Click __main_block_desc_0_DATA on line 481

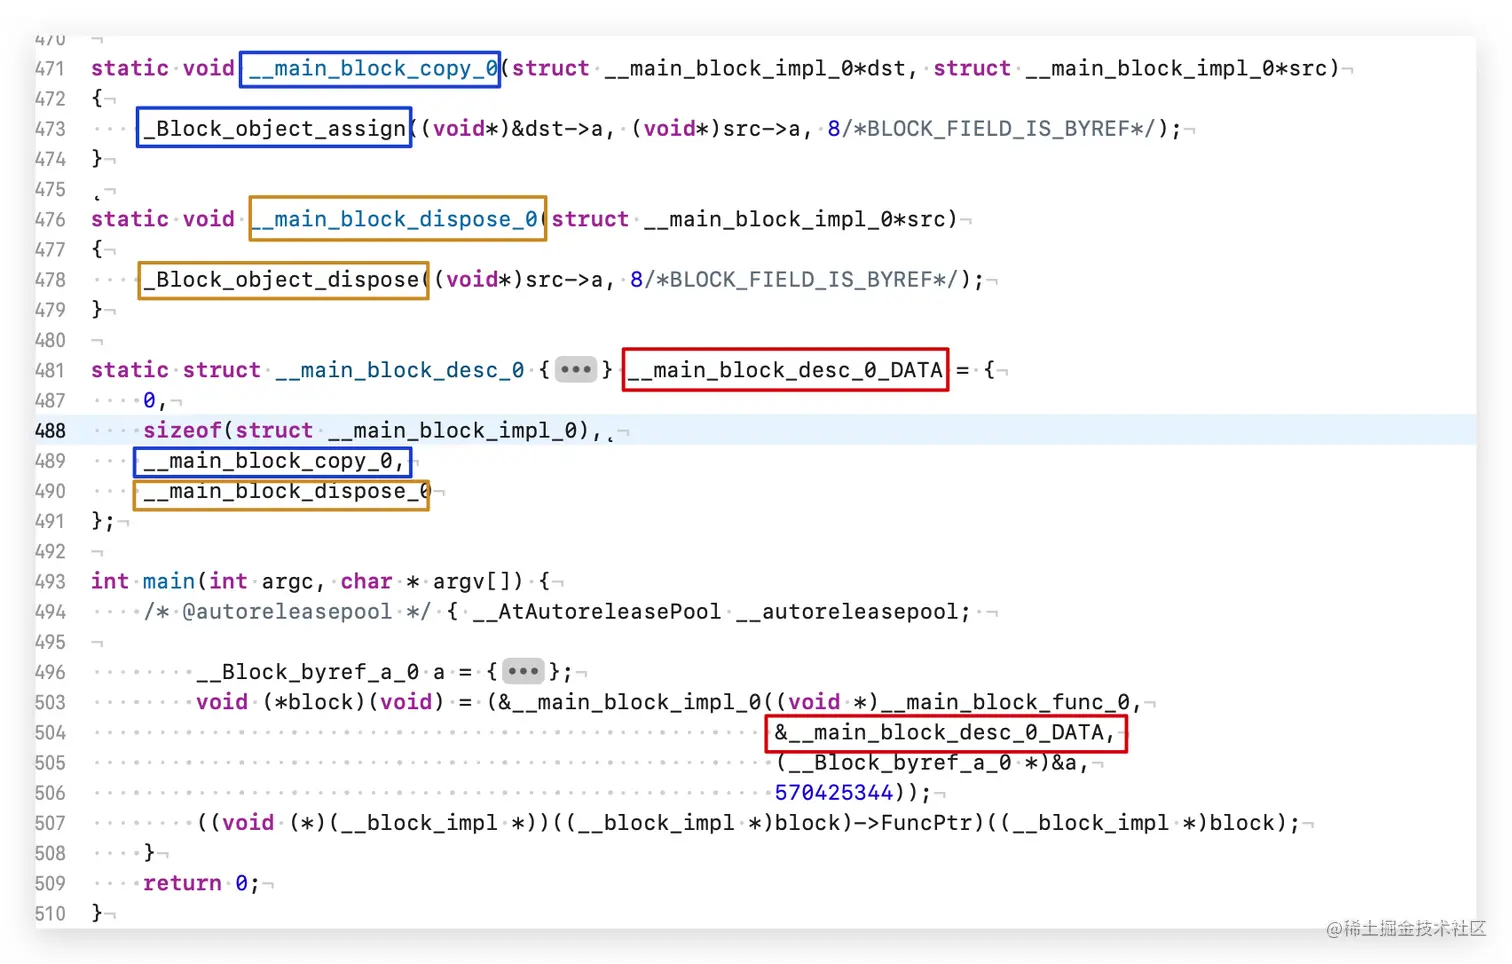pyautogui.click(x=785, y=370)
